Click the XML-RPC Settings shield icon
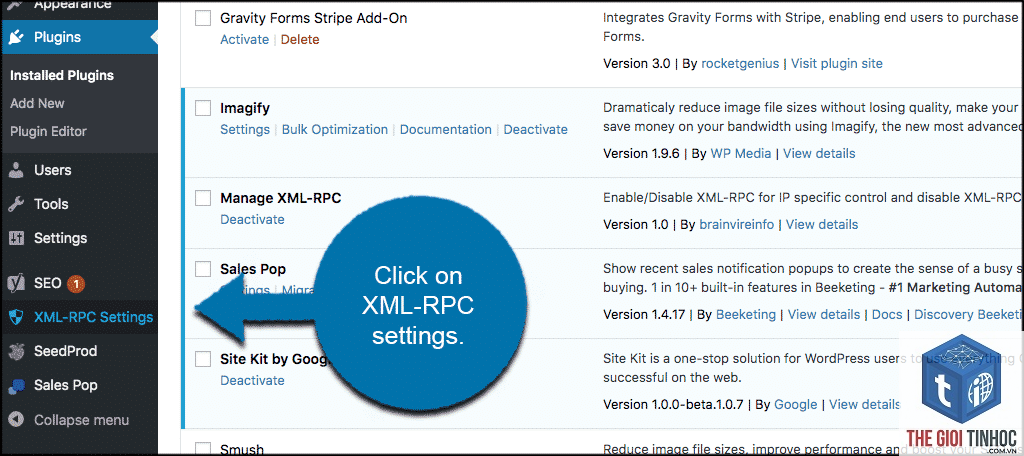 16,318
